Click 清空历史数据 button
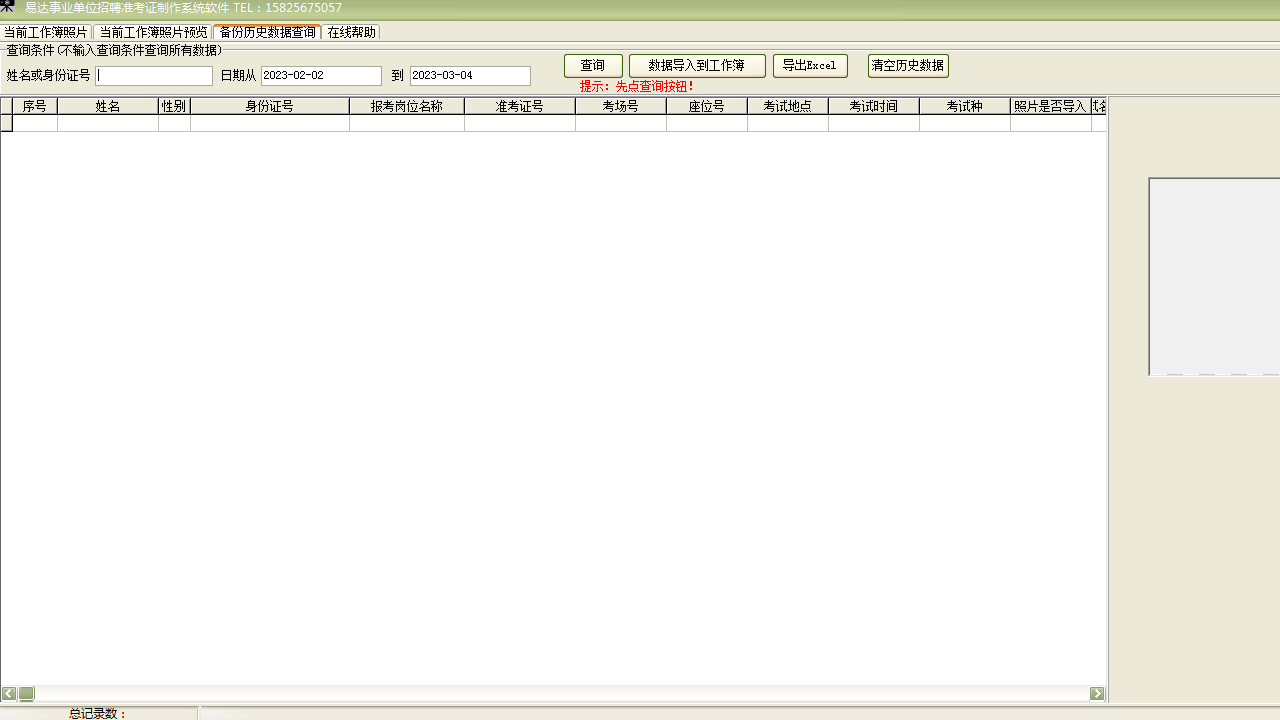This screenshot has width=1280, height=720. click(908, 66)
